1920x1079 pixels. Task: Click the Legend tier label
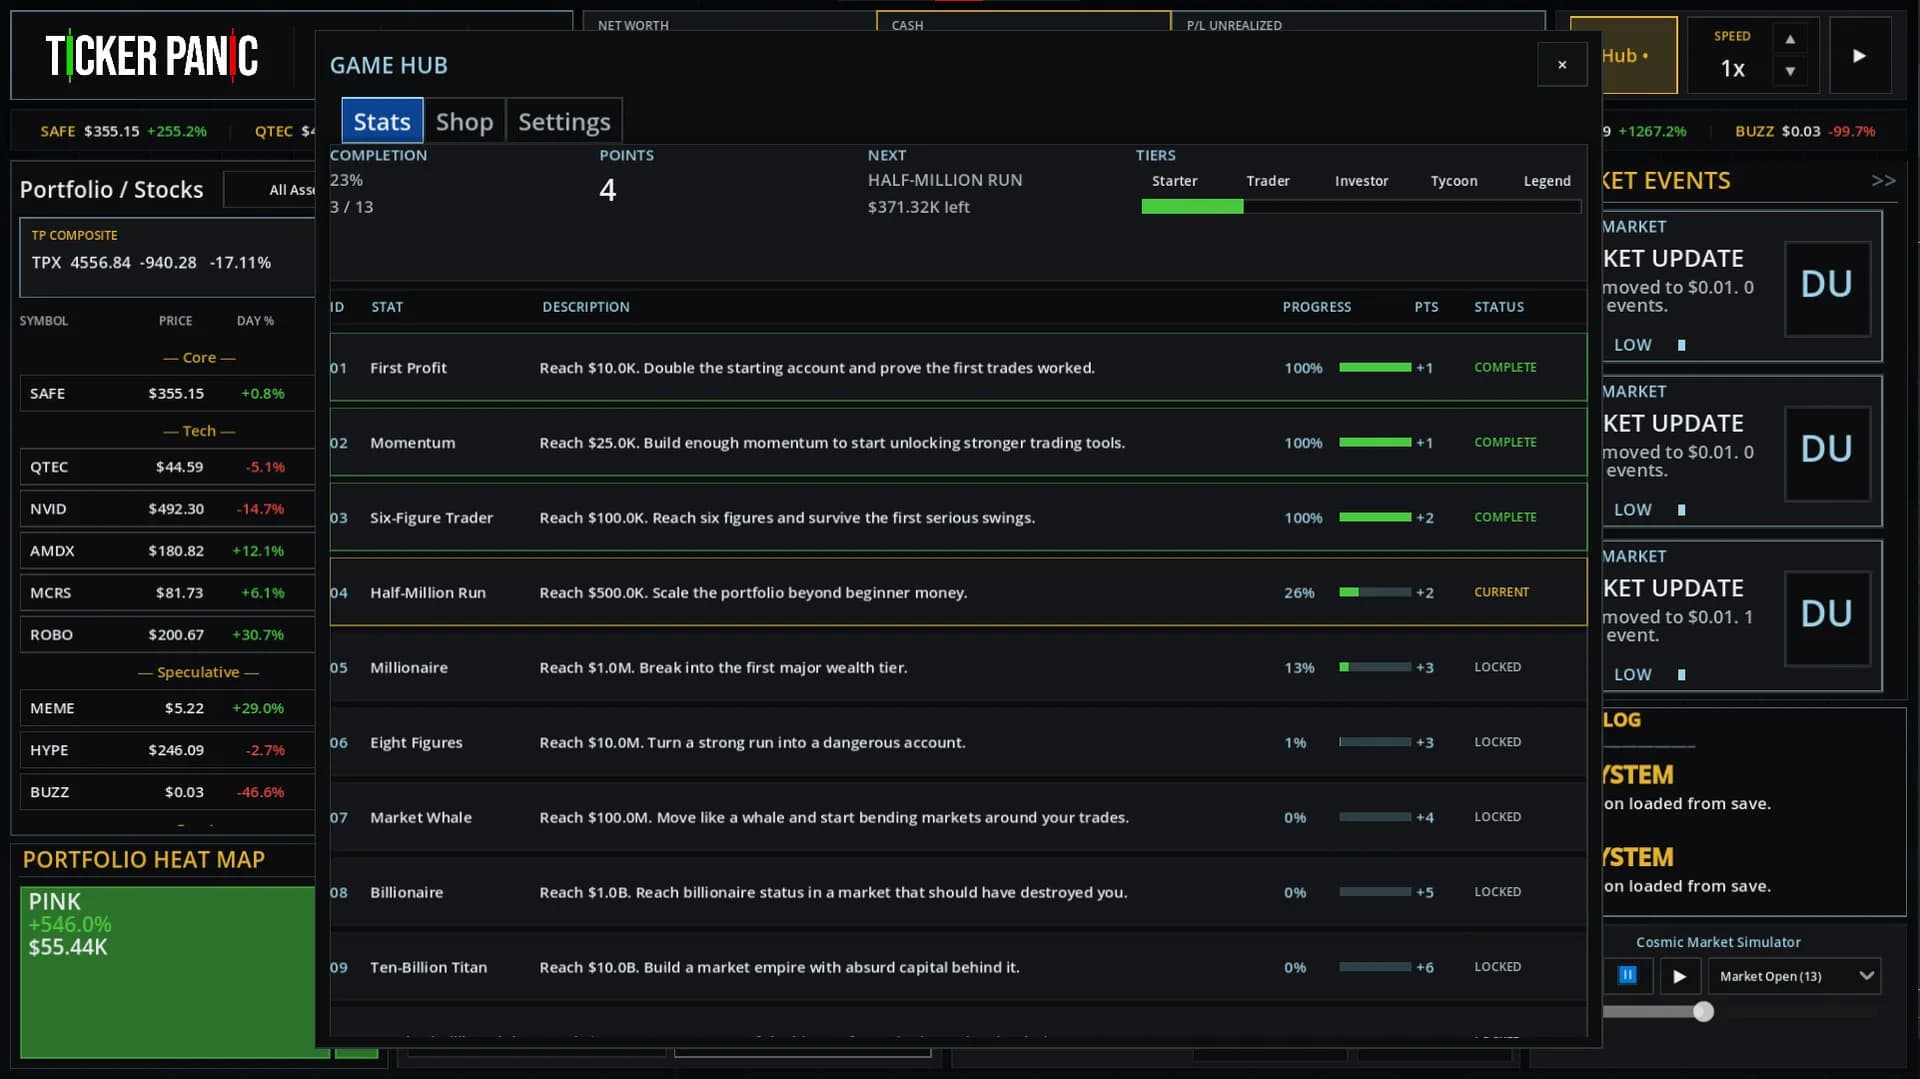(1547, 181)
